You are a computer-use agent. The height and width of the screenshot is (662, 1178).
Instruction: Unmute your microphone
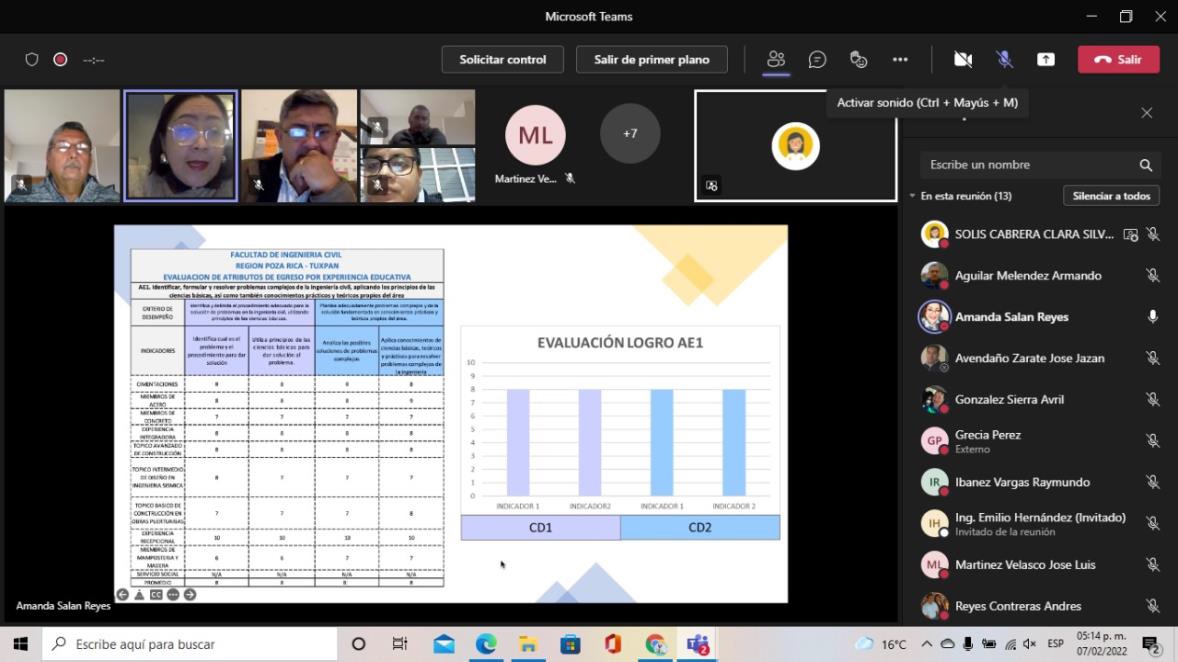click(x=1004, y=60)
